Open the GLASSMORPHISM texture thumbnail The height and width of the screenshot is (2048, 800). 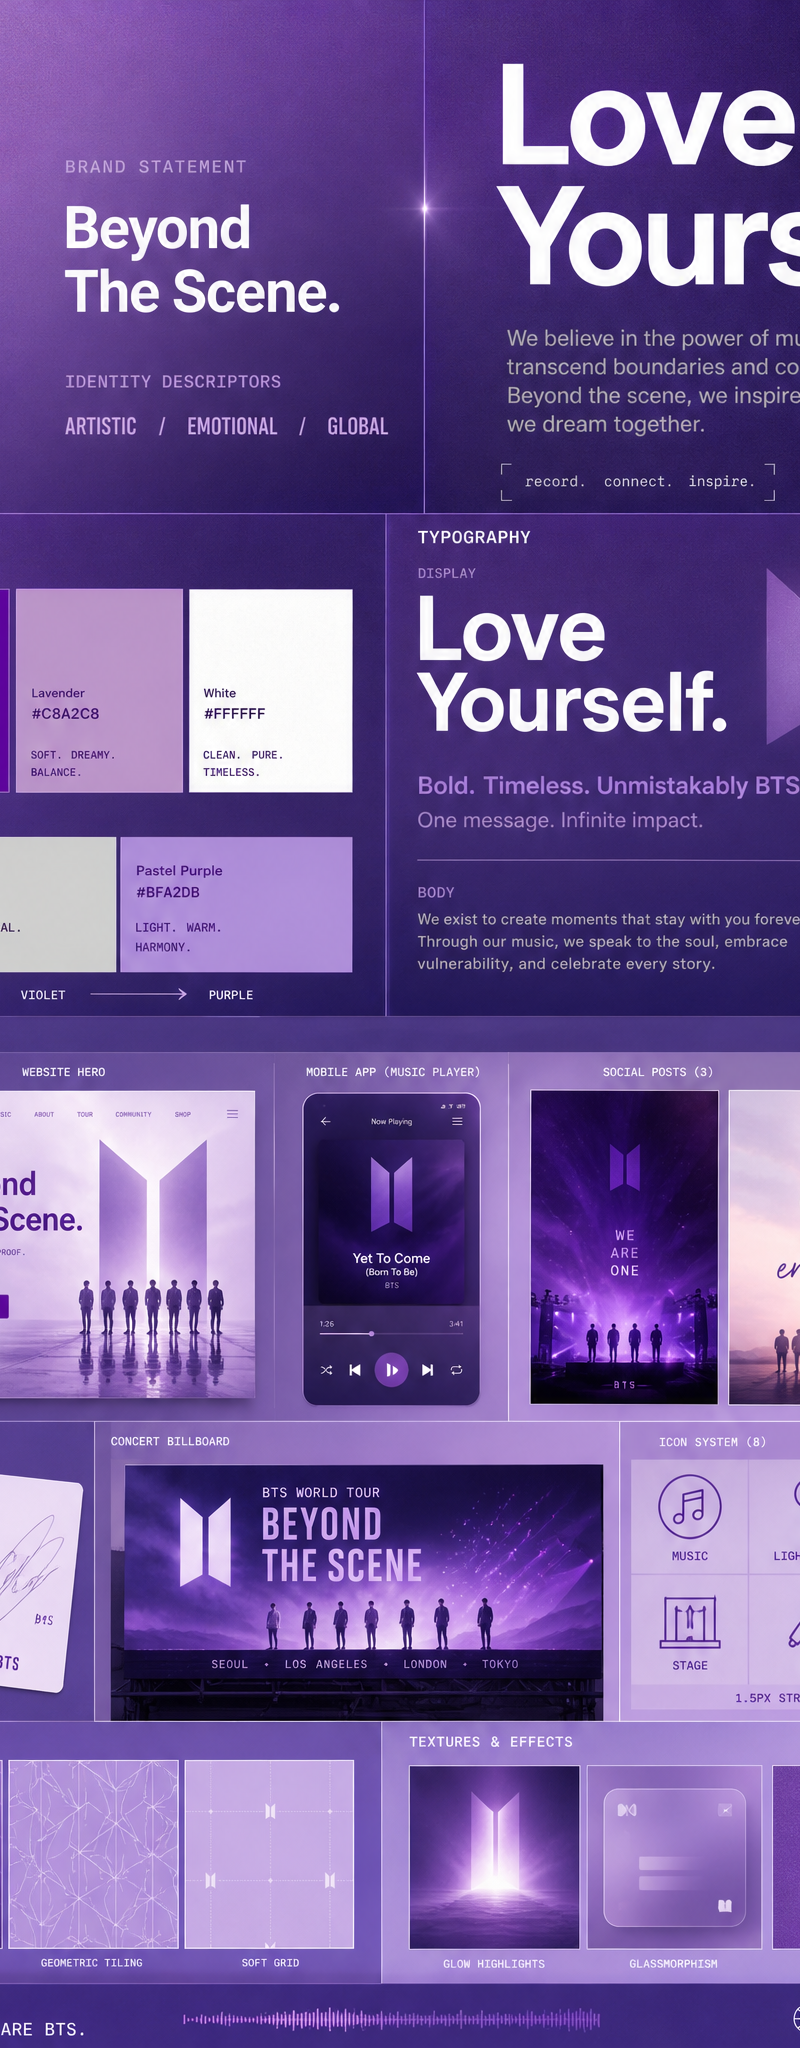pyautogui.click(x=674, y=1857)
